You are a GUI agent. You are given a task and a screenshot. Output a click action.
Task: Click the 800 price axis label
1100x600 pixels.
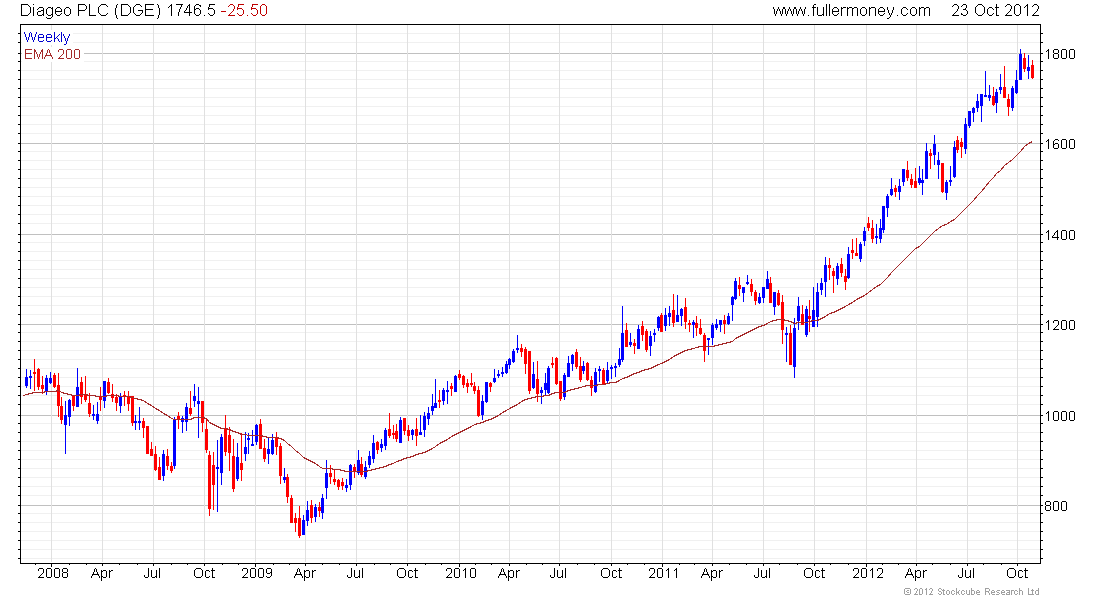tap(1057, 506)
